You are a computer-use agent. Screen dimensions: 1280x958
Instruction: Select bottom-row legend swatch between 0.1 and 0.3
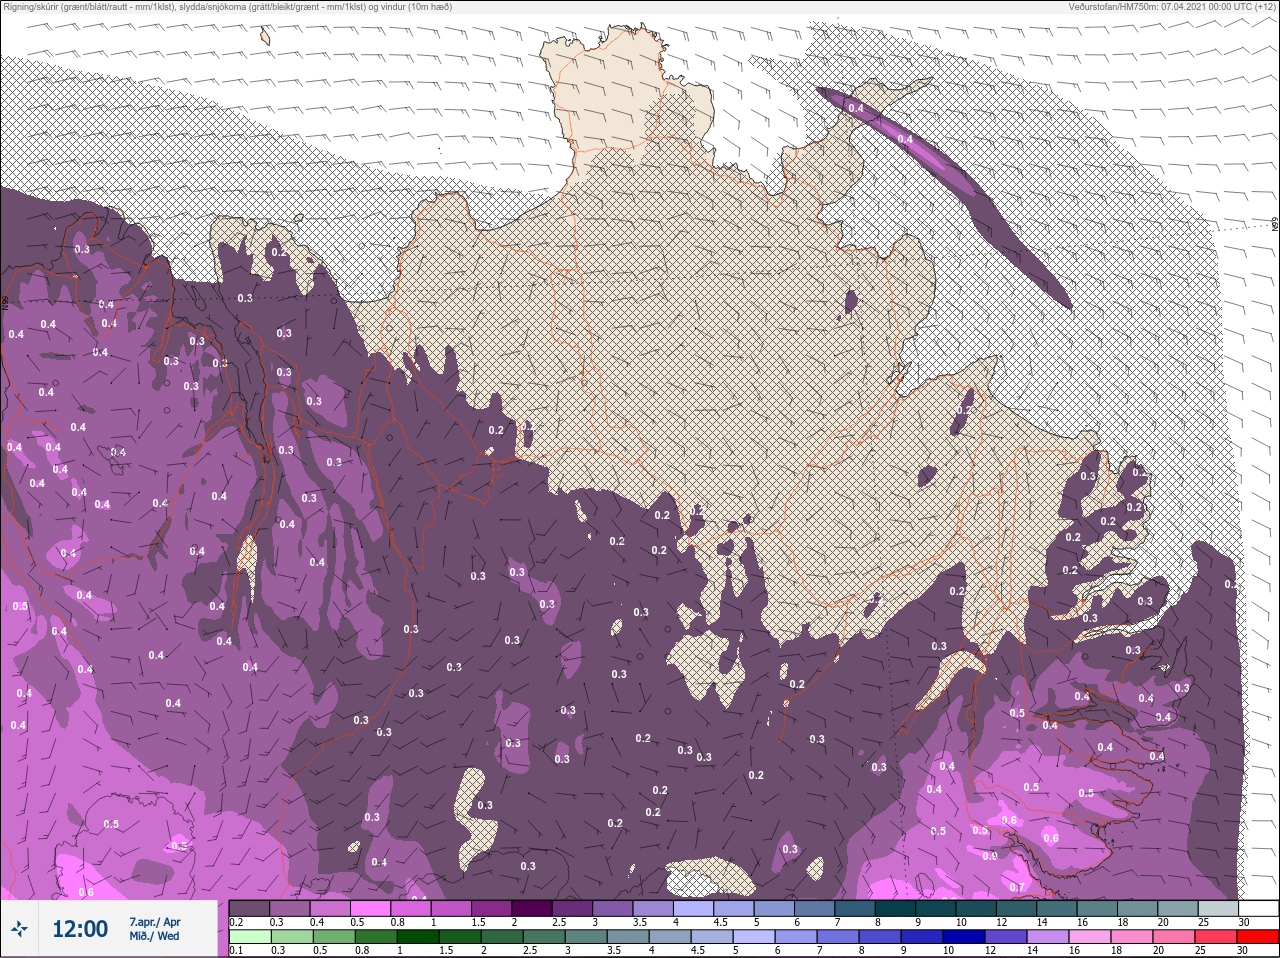[249, 937]
